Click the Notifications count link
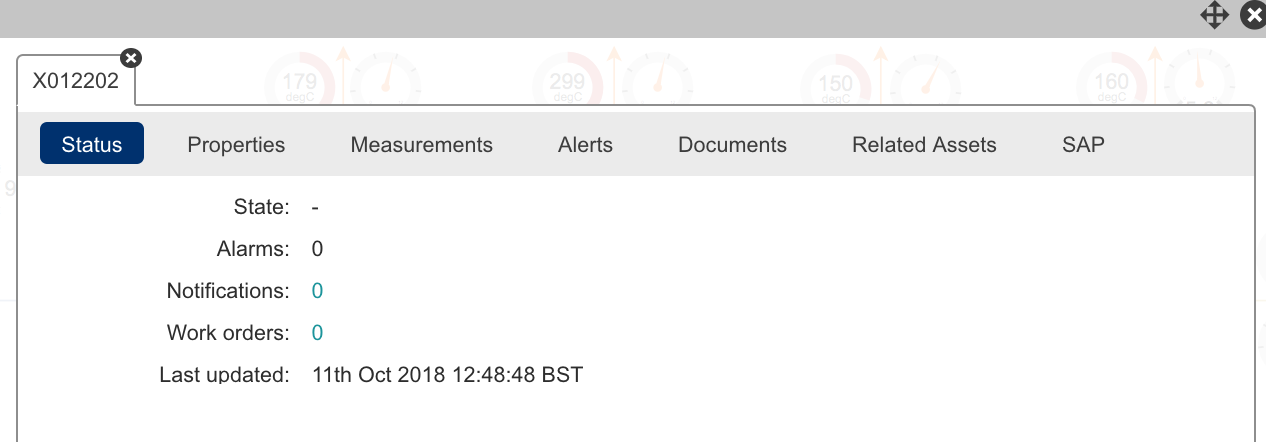The width and height of the screenshot is (1266, 442). pyautogui.click(x=318, y=291)
